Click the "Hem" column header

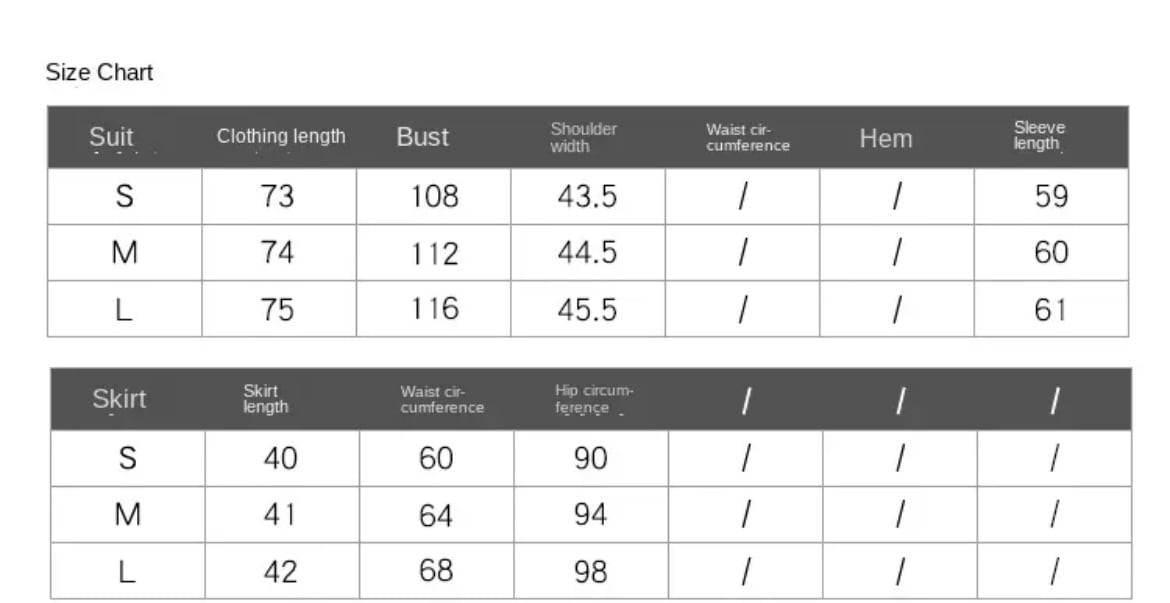(885, 138)
